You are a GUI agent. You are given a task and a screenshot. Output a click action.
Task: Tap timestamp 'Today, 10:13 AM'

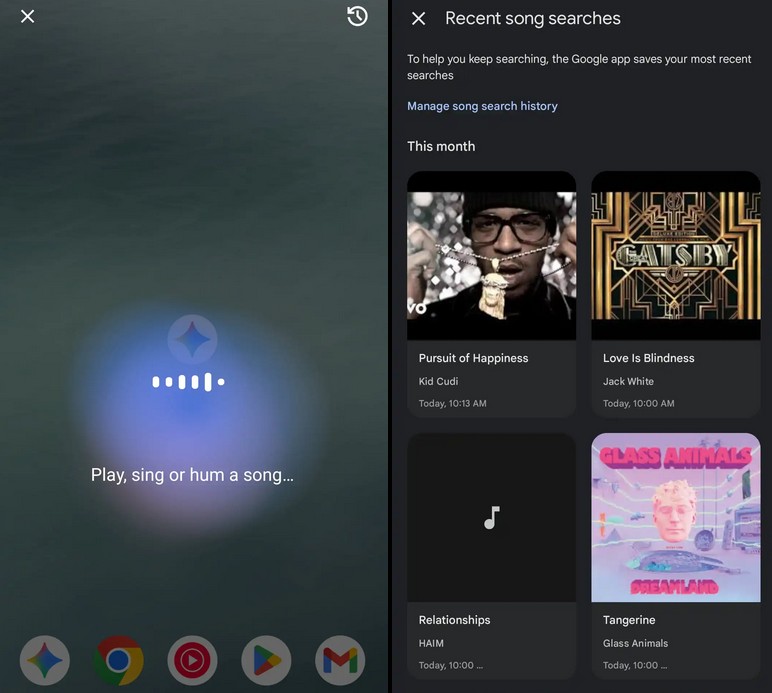coord(452,403)
